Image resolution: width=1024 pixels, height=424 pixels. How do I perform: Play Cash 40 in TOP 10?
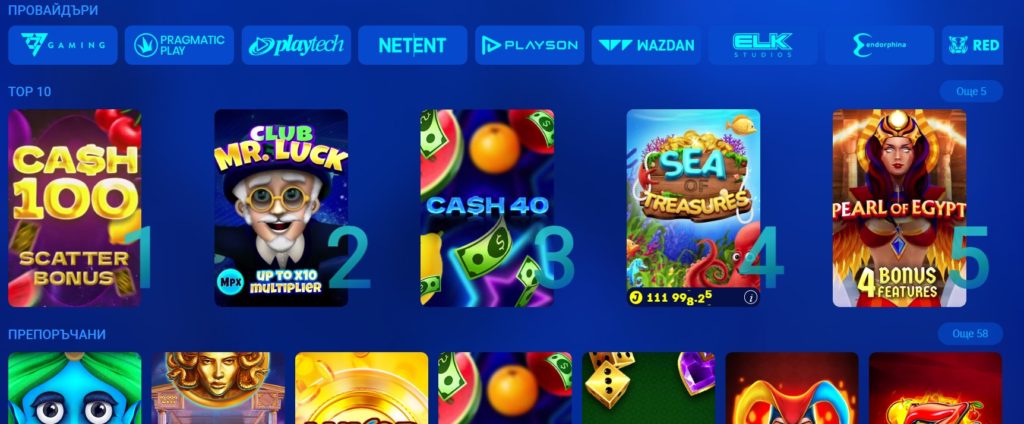click(487, 208)
